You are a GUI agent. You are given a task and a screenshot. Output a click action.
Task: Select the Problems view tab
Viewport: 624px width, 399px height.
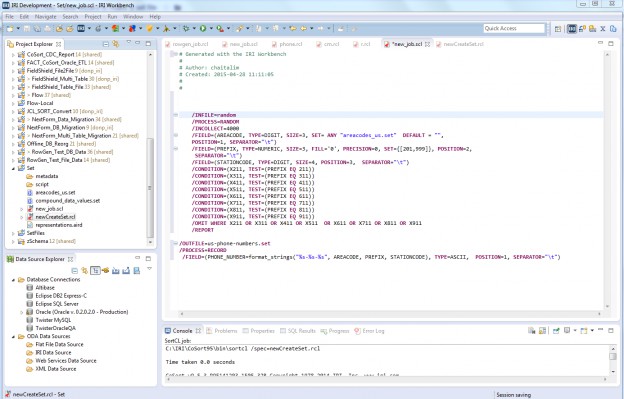[222, 331]
